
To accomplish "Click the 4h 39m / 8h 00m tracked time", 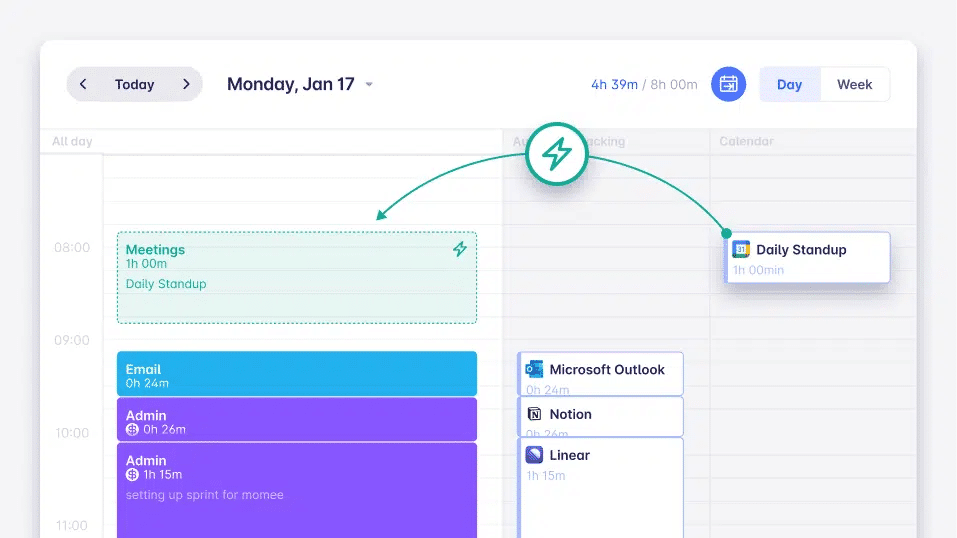I will 644,85.
